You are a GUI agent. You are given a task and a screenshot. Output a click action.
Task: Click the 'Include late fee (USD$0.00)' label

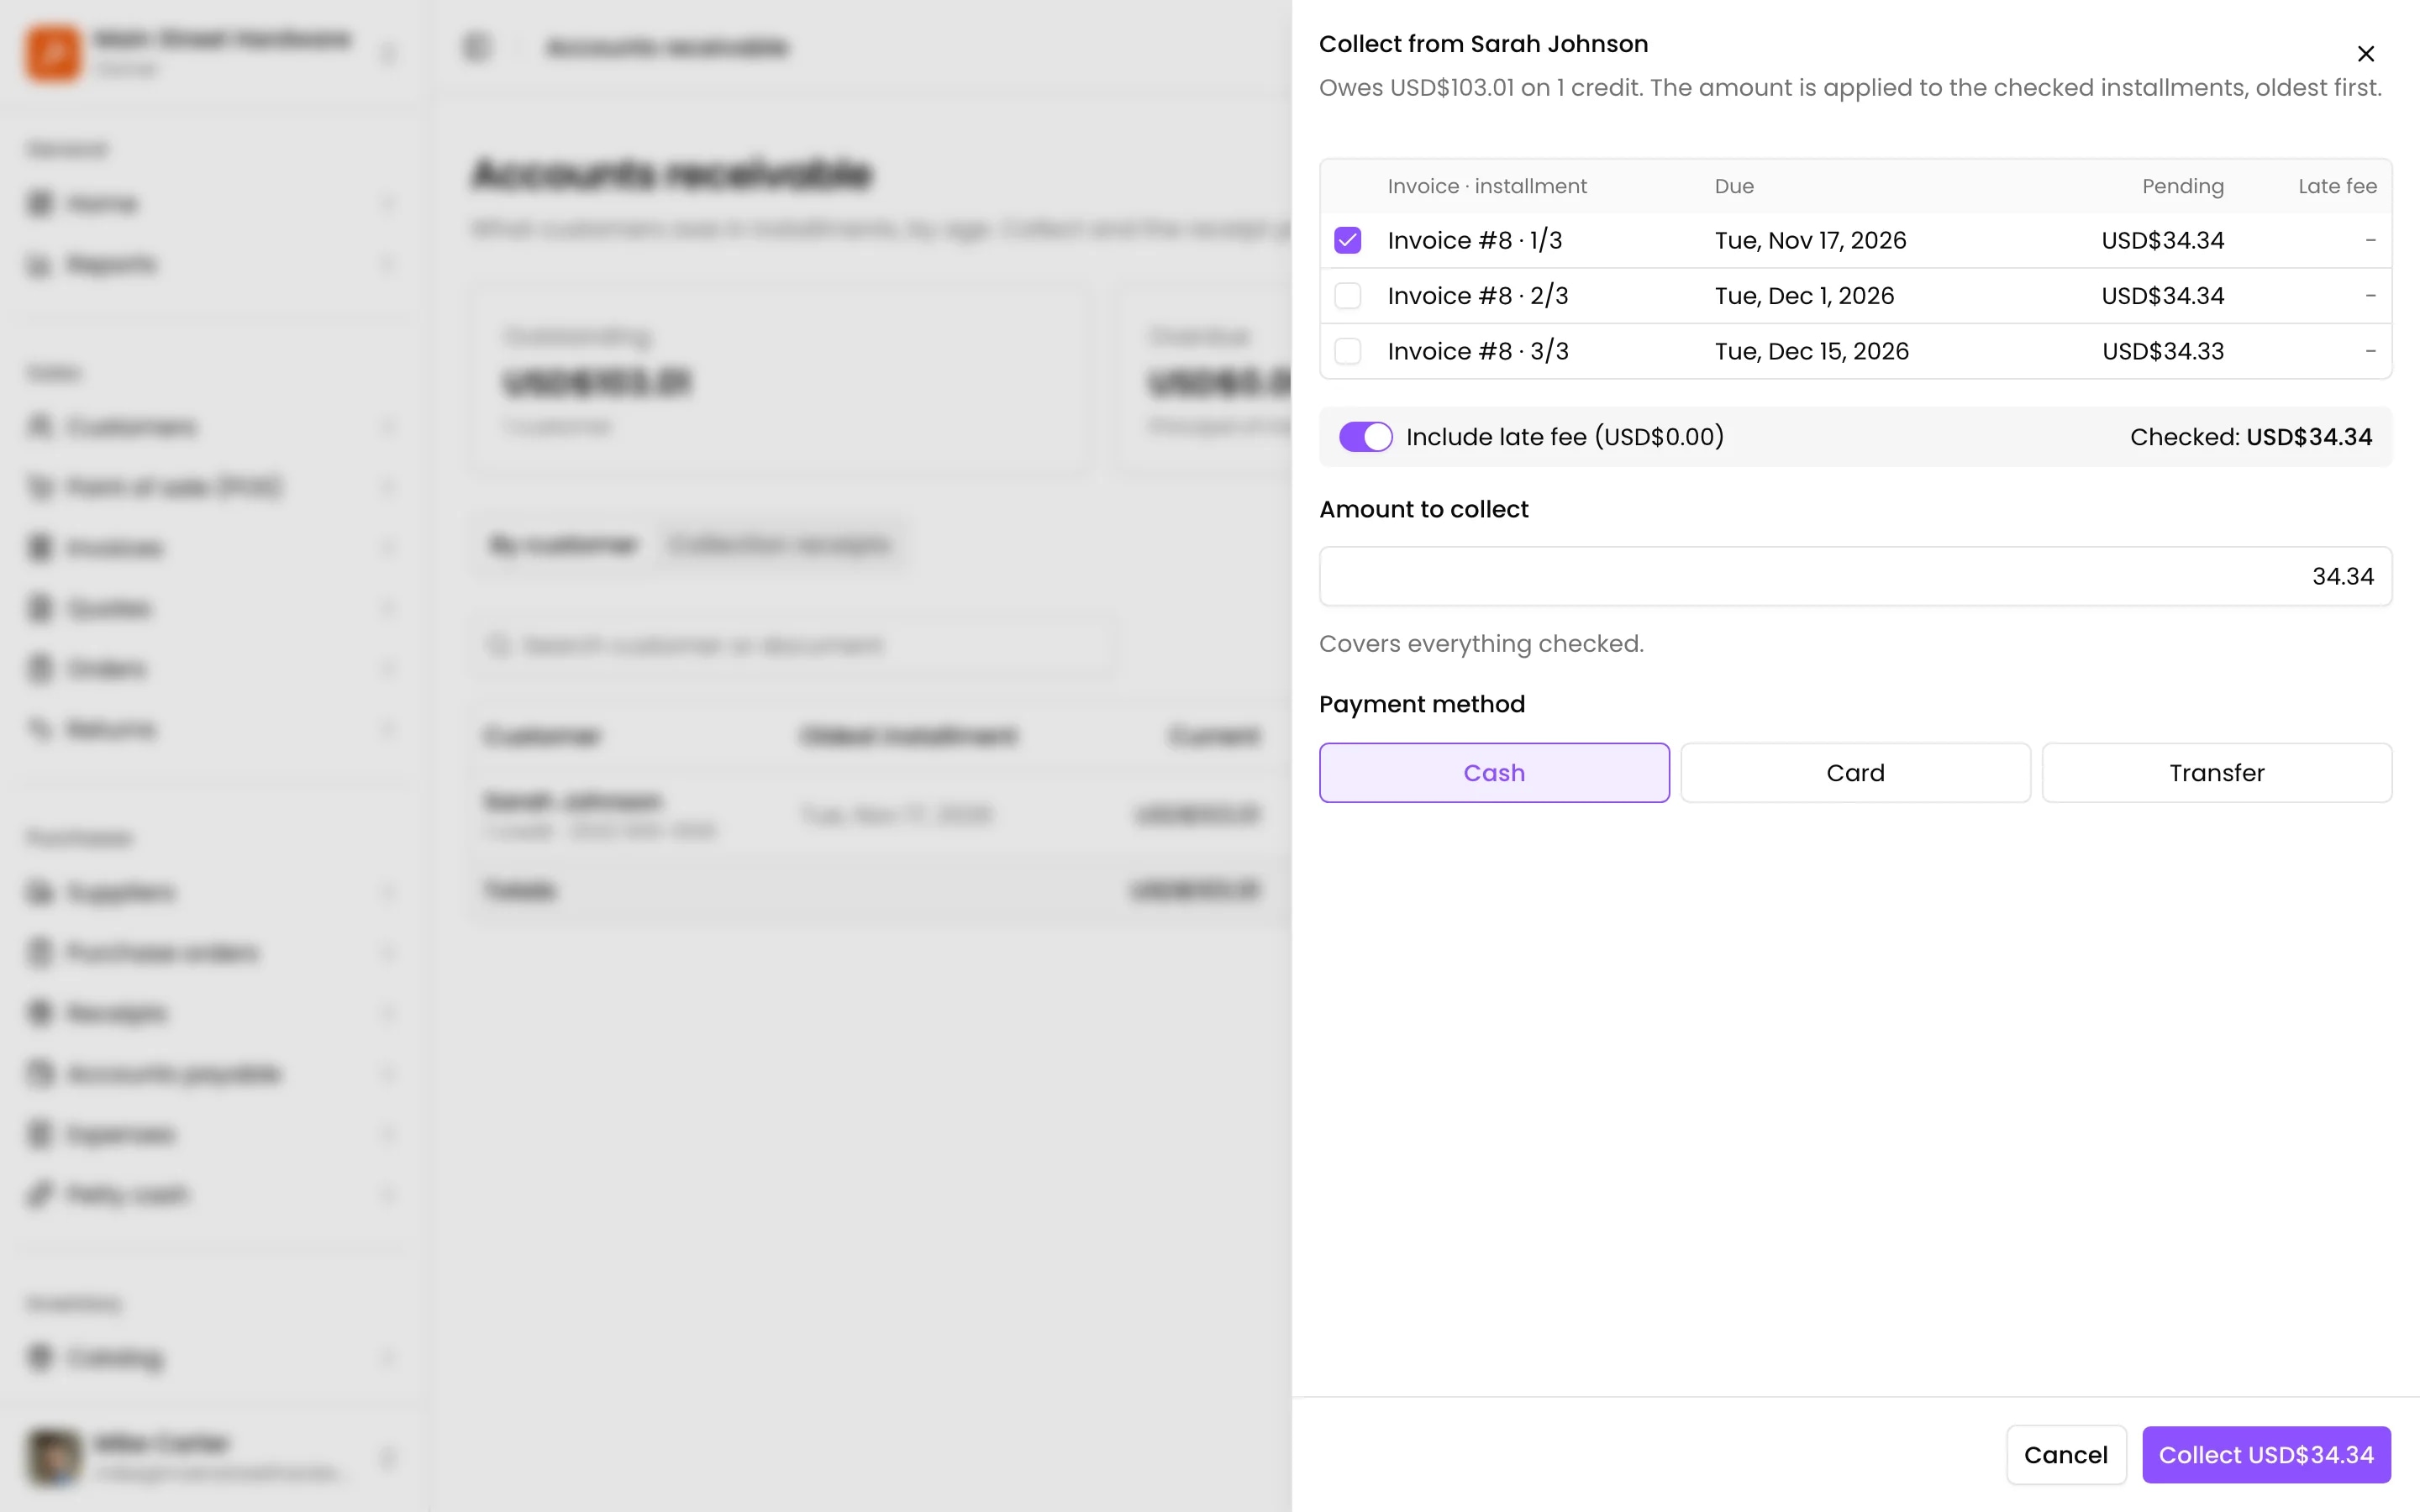point(1564,437)
